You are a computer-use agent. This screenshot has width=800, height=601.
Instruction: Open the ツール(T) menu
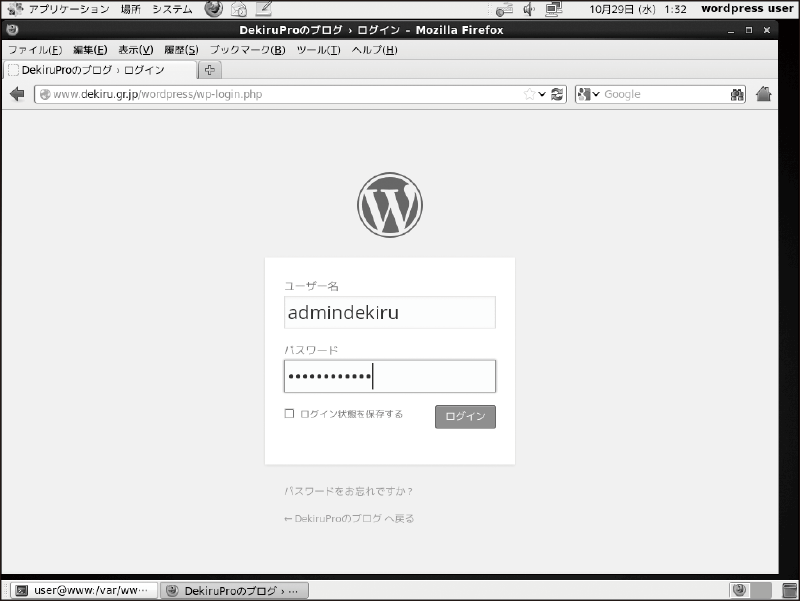318,50
